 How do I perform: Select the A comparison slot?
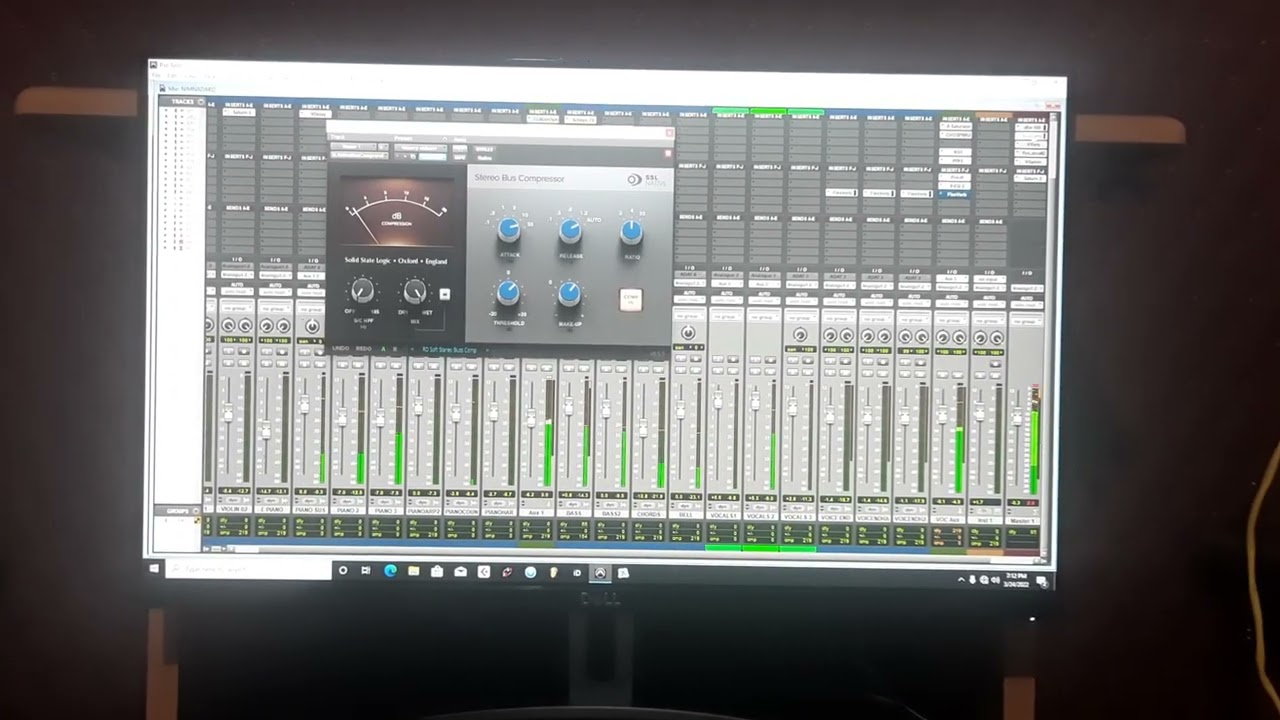tap(383, 349)
